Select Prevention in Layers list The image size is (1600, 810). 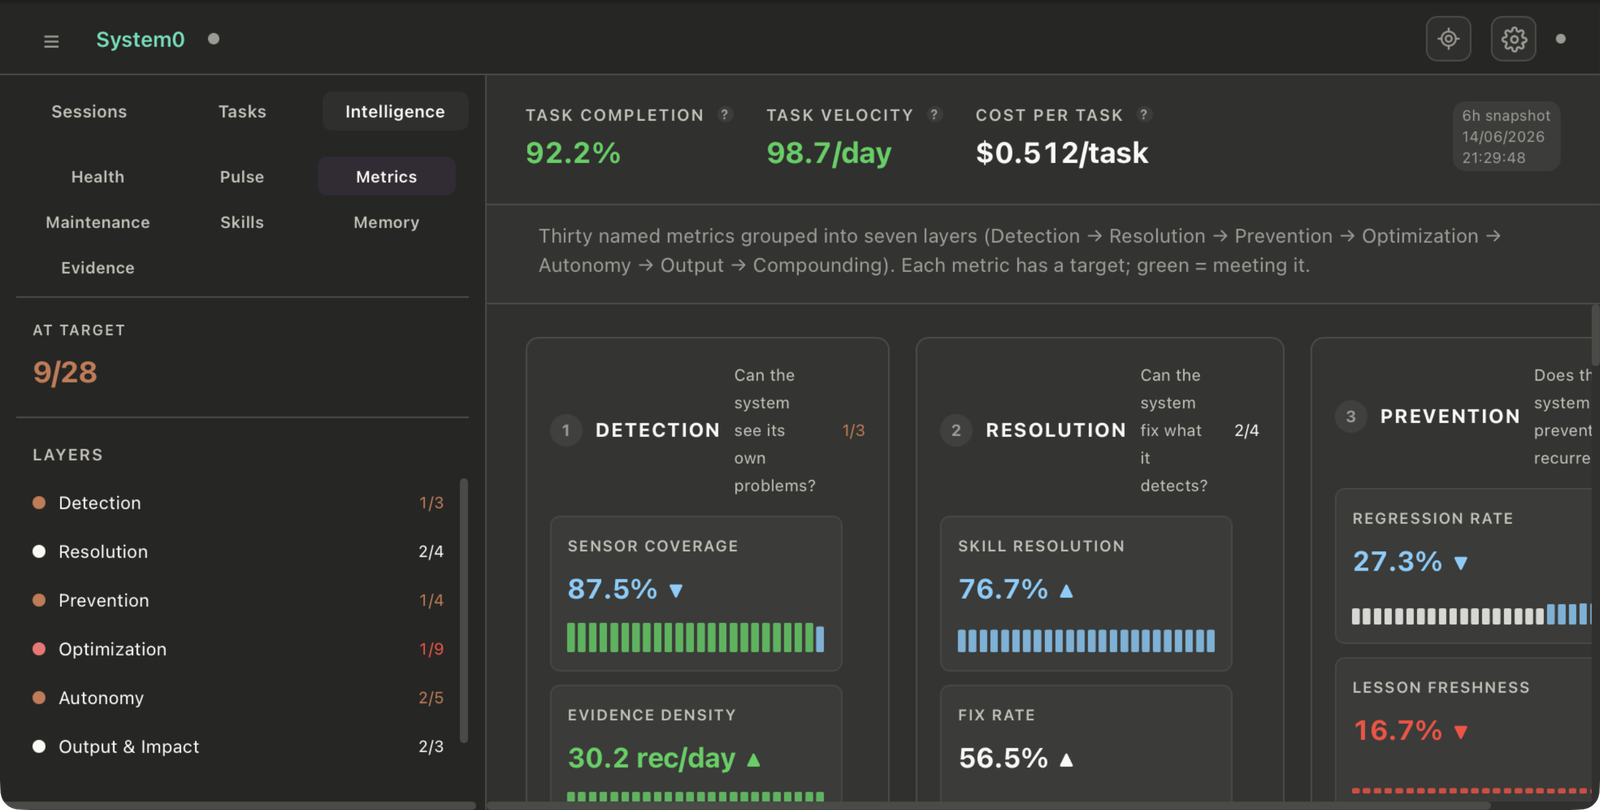[x=238, y=601]
